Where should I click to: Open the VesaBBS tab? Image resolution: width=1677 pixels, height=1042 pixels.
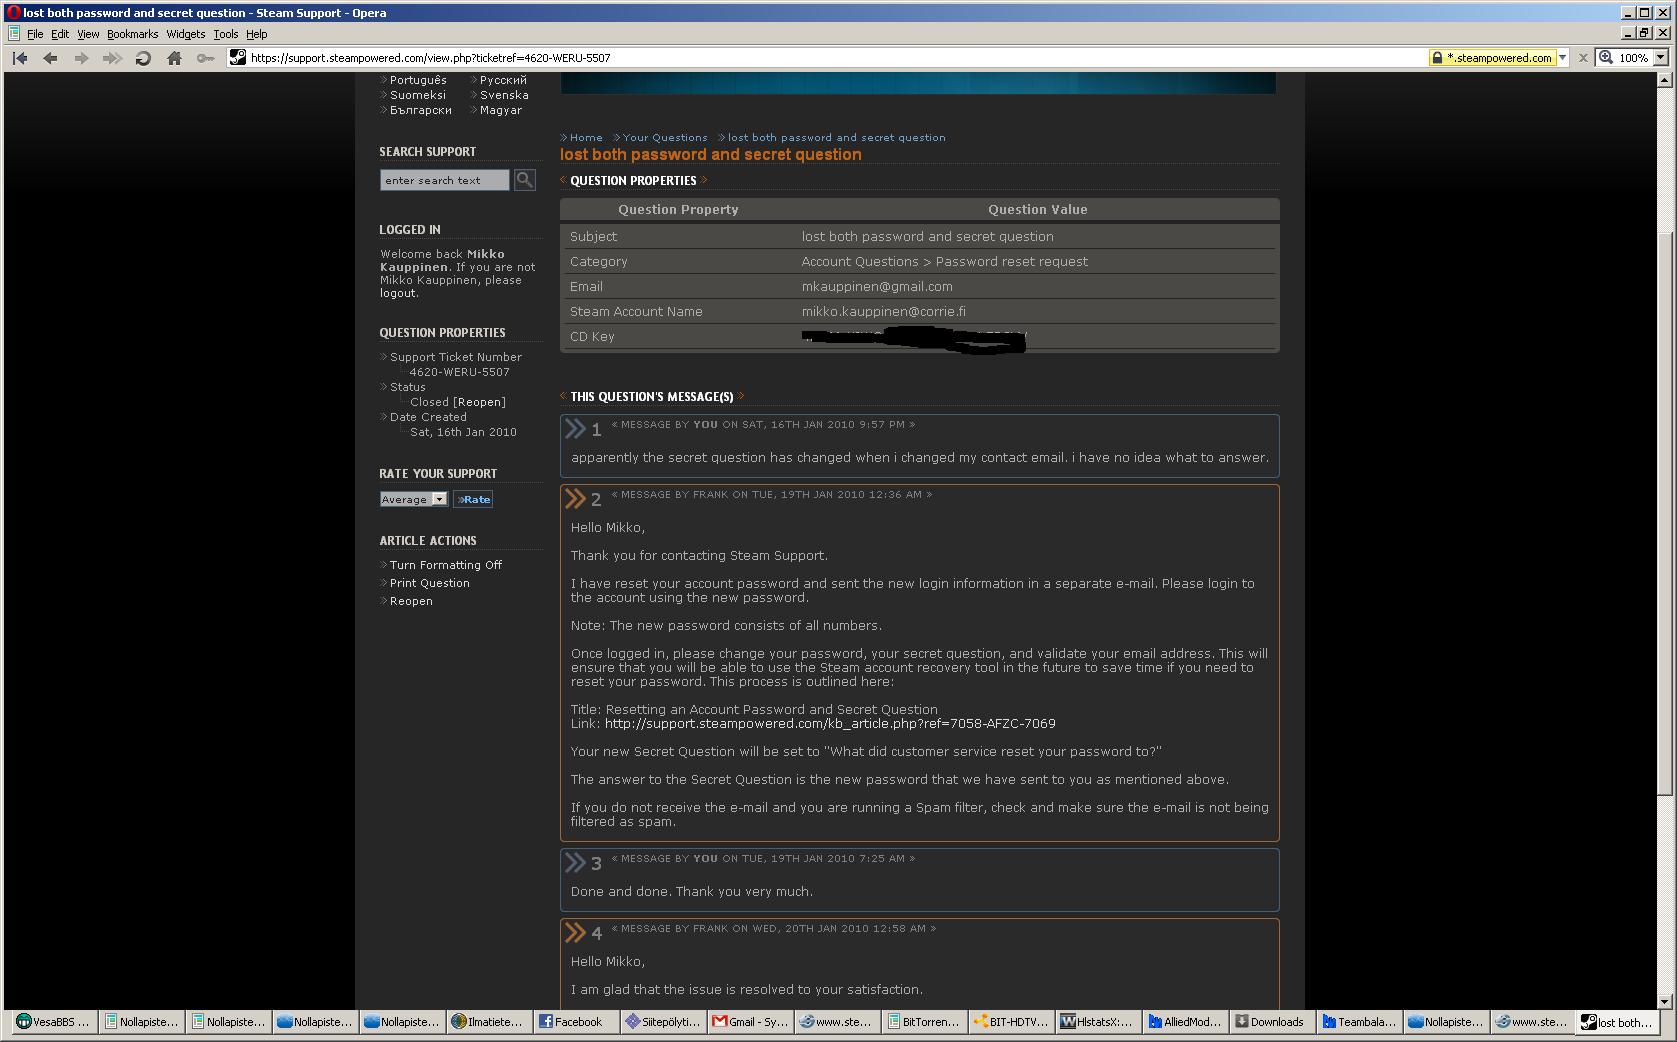53,1022
